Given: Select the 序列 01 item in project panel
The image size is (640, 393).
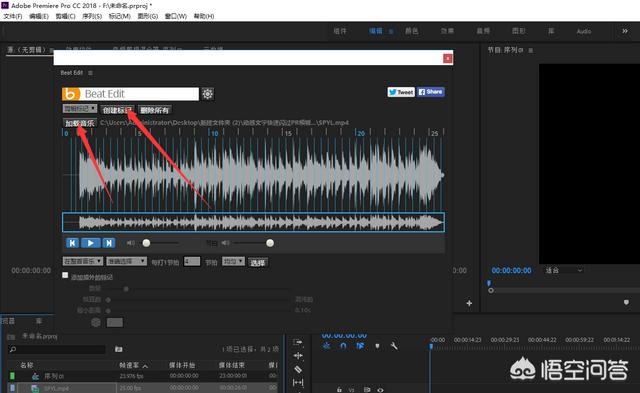Looking at the screenshot, I should pyautogui.click(x=54, y=376).
